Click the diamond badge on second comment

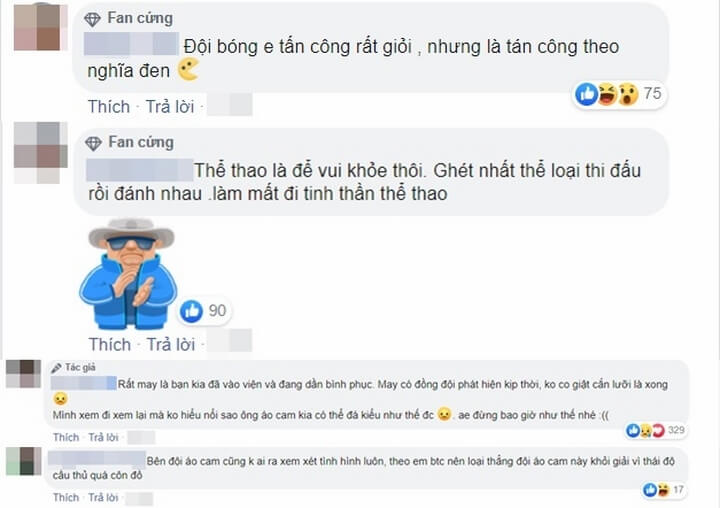pyautogui.click(x=93, y=144)
